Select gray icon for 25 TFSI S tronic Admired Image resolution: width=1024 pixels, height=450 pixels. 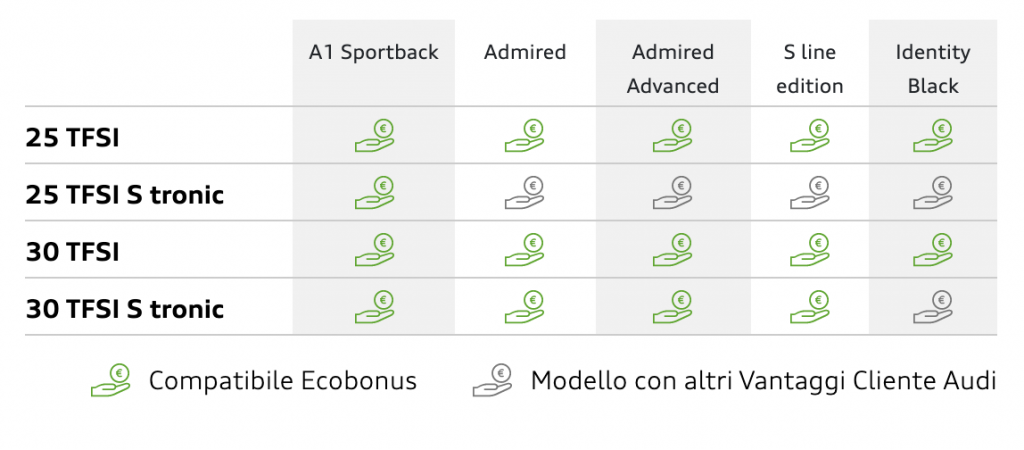coord(524,193)
